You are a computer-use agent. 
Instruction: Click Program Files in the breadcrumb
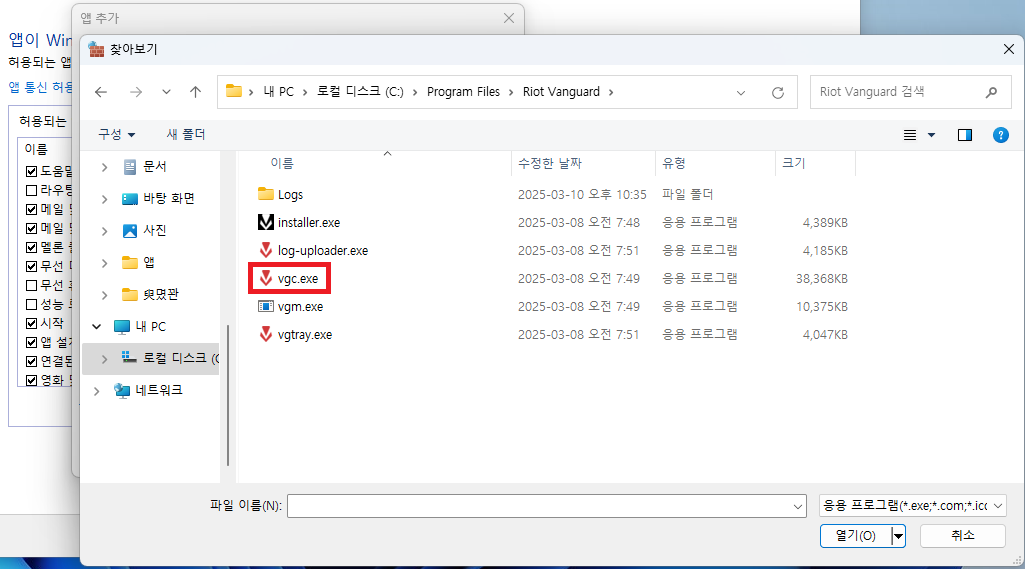click(x=463, y=92)
